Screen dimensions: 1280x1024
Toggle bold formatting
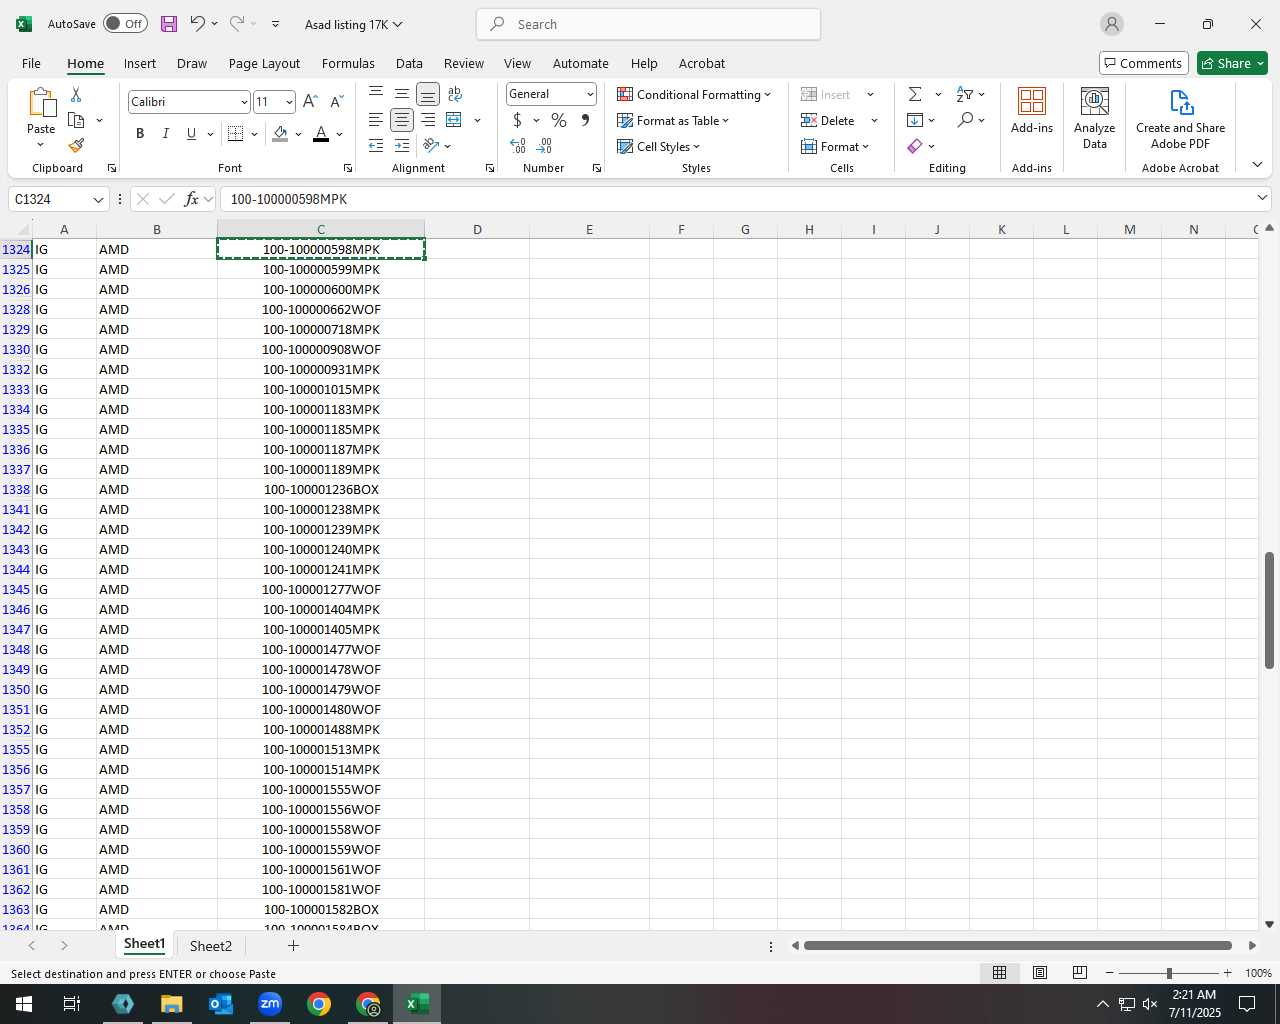point(140,133)
